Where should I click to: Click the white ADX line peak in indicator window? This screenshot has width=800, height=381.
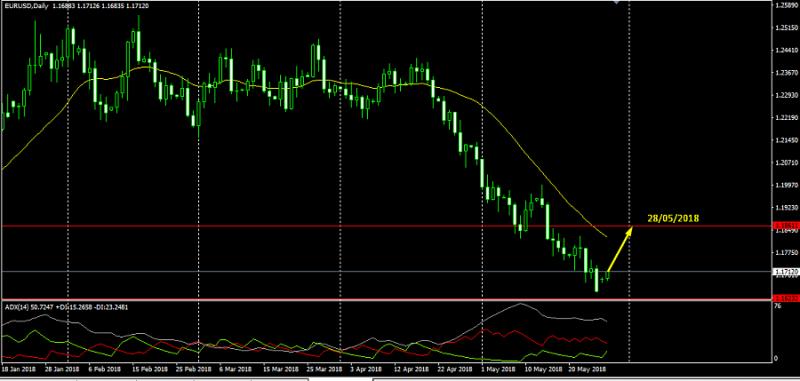(x=520, y=304)
